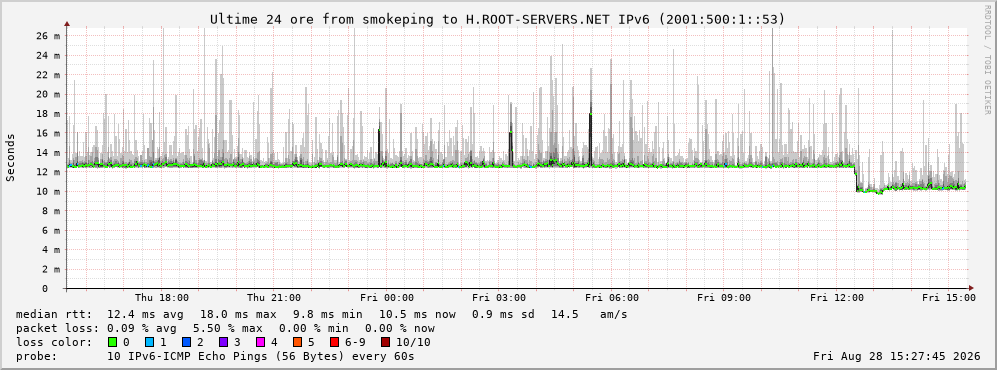
Task: Click the purple loss color 3 swatch
Action: 224,342
